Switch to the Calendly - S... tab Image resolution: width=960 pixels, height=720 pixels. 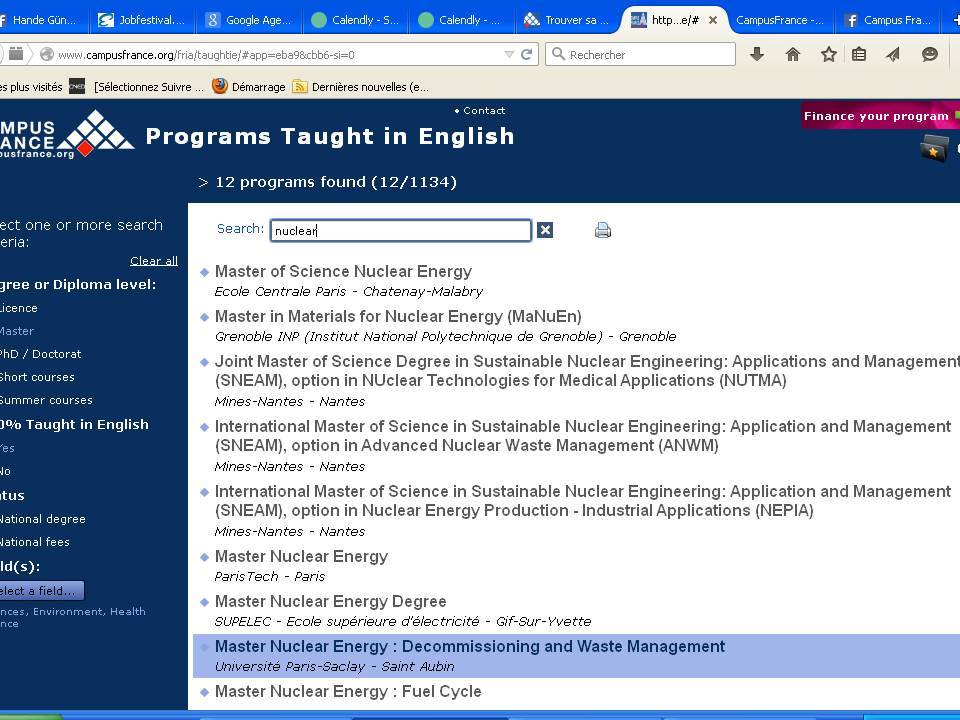355,20
